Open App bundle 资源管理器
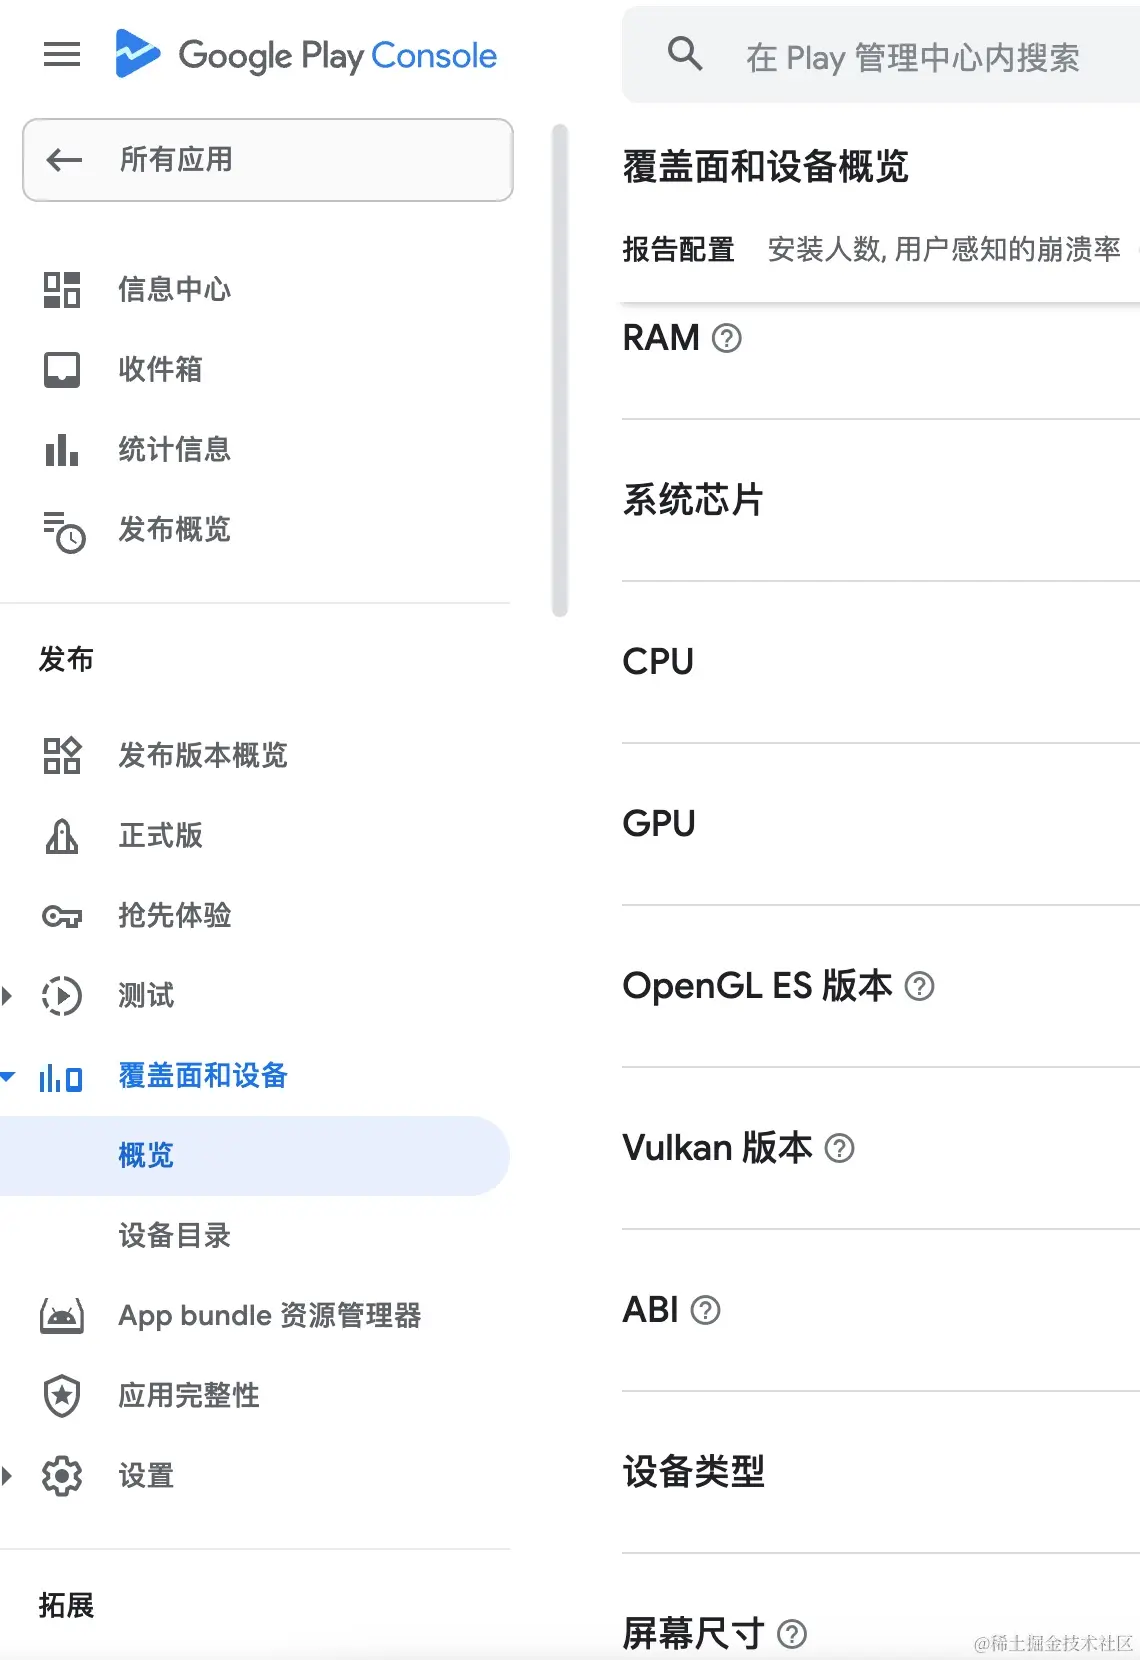This screenshot has width=1140, height=1660. [x=270, y=1315]
